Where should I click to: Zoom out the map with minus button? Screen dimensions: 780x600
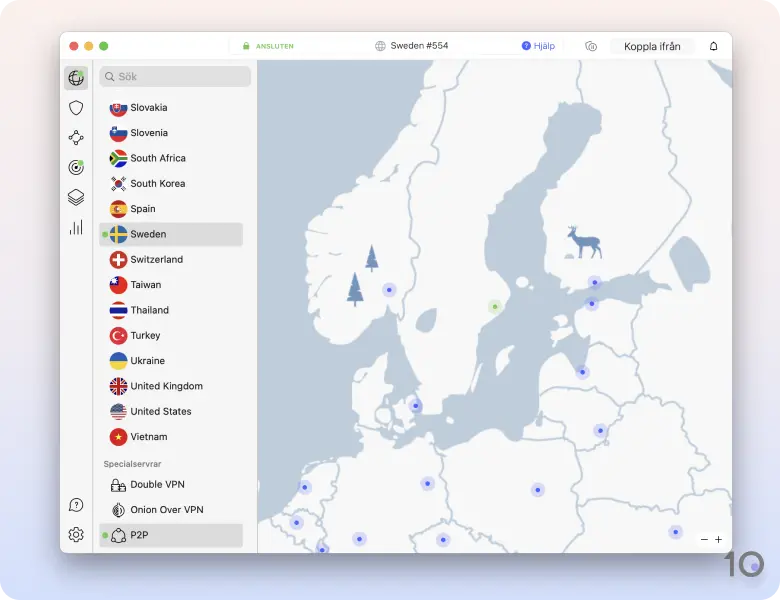(704, 539)
